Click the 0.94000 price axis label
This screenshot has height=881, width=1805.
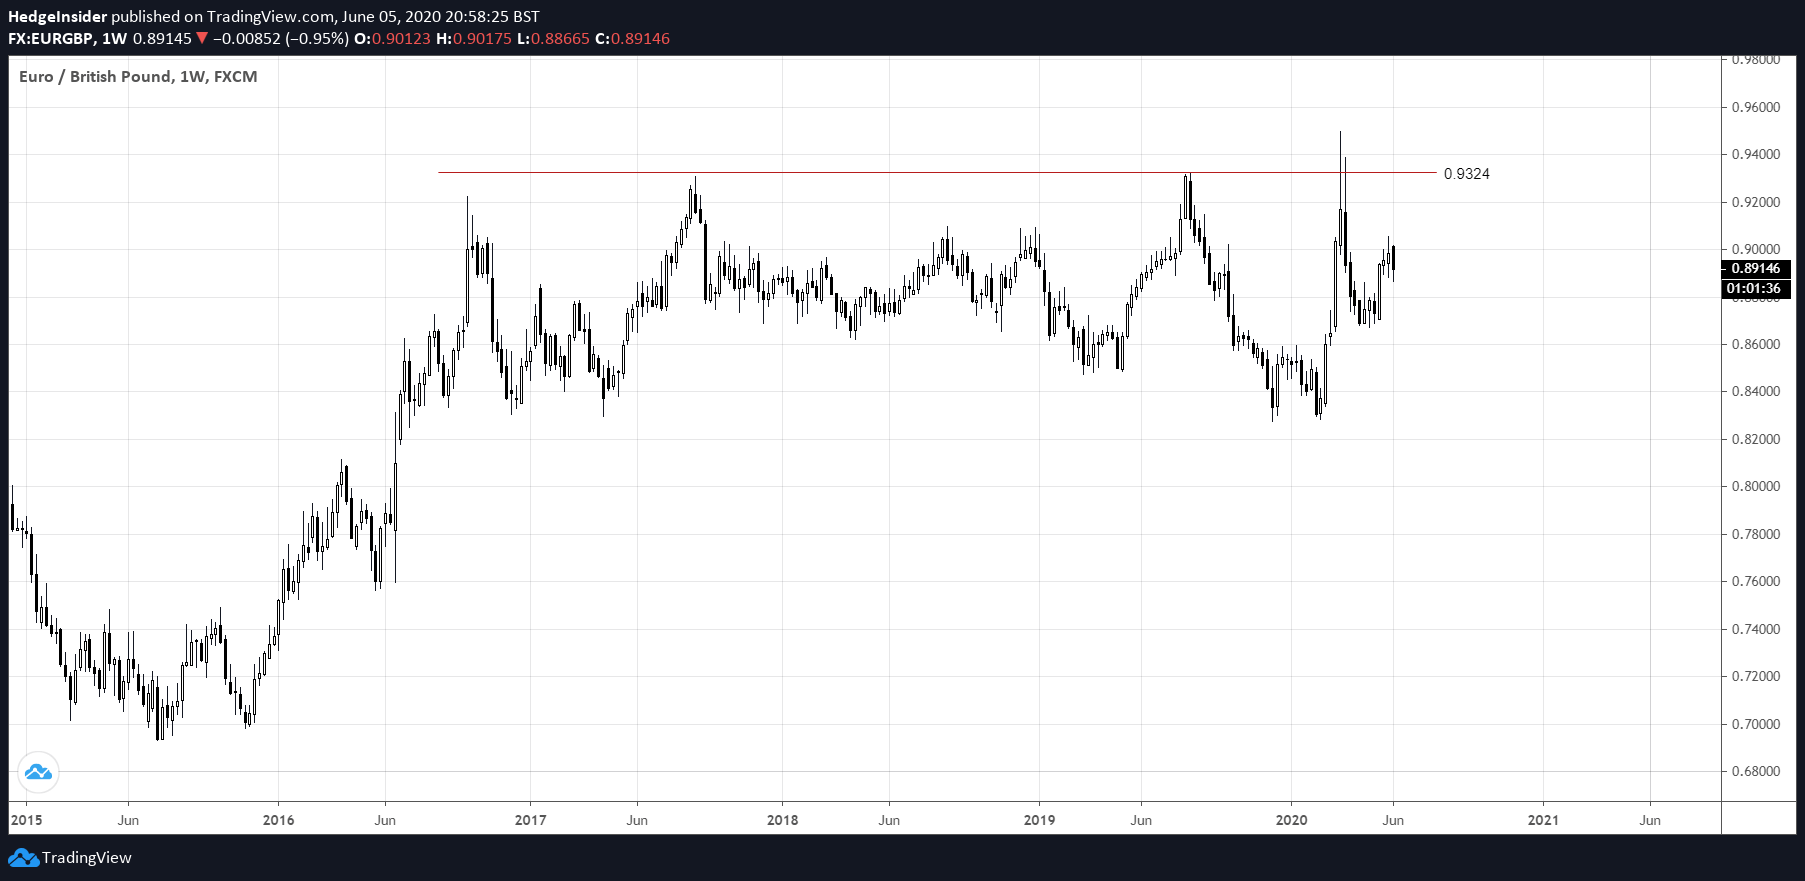point(1756,154)
